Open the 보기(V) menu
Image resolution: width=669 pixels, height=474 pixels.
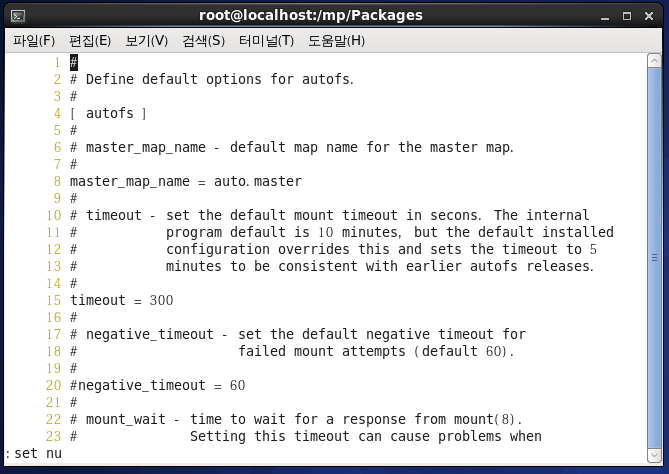coord(146,41)
